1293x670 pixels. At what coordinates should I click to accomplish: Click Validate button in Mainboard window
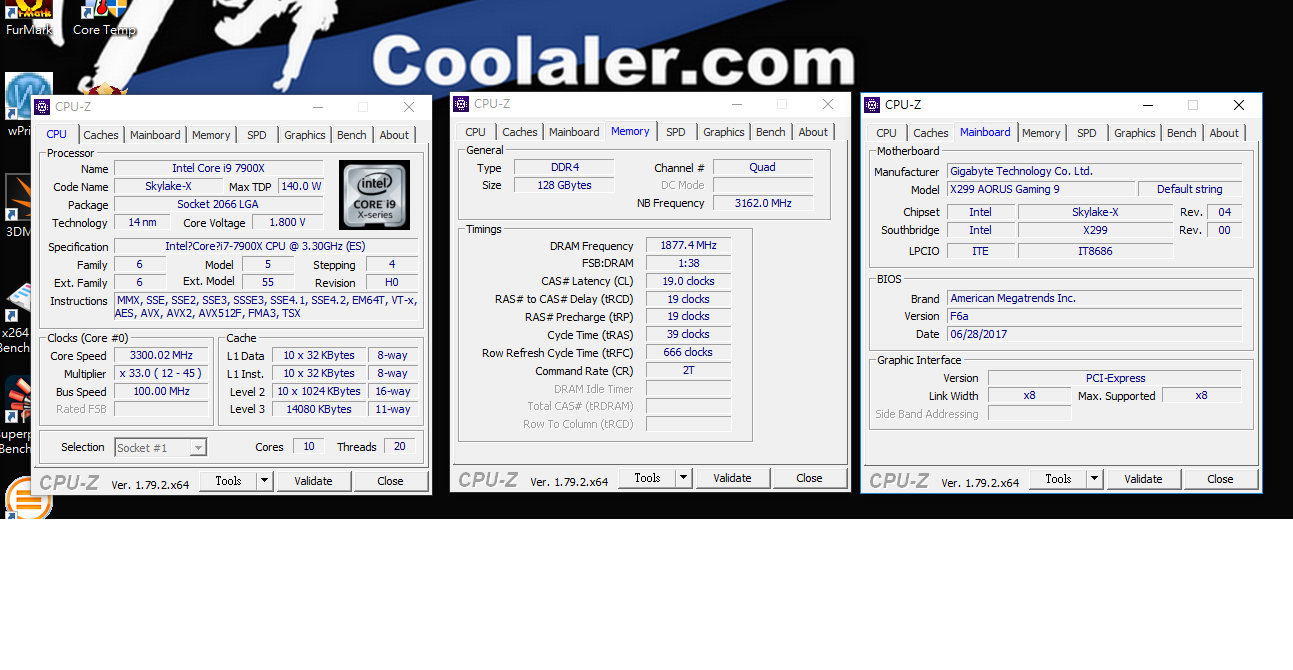click(1143, 479)
